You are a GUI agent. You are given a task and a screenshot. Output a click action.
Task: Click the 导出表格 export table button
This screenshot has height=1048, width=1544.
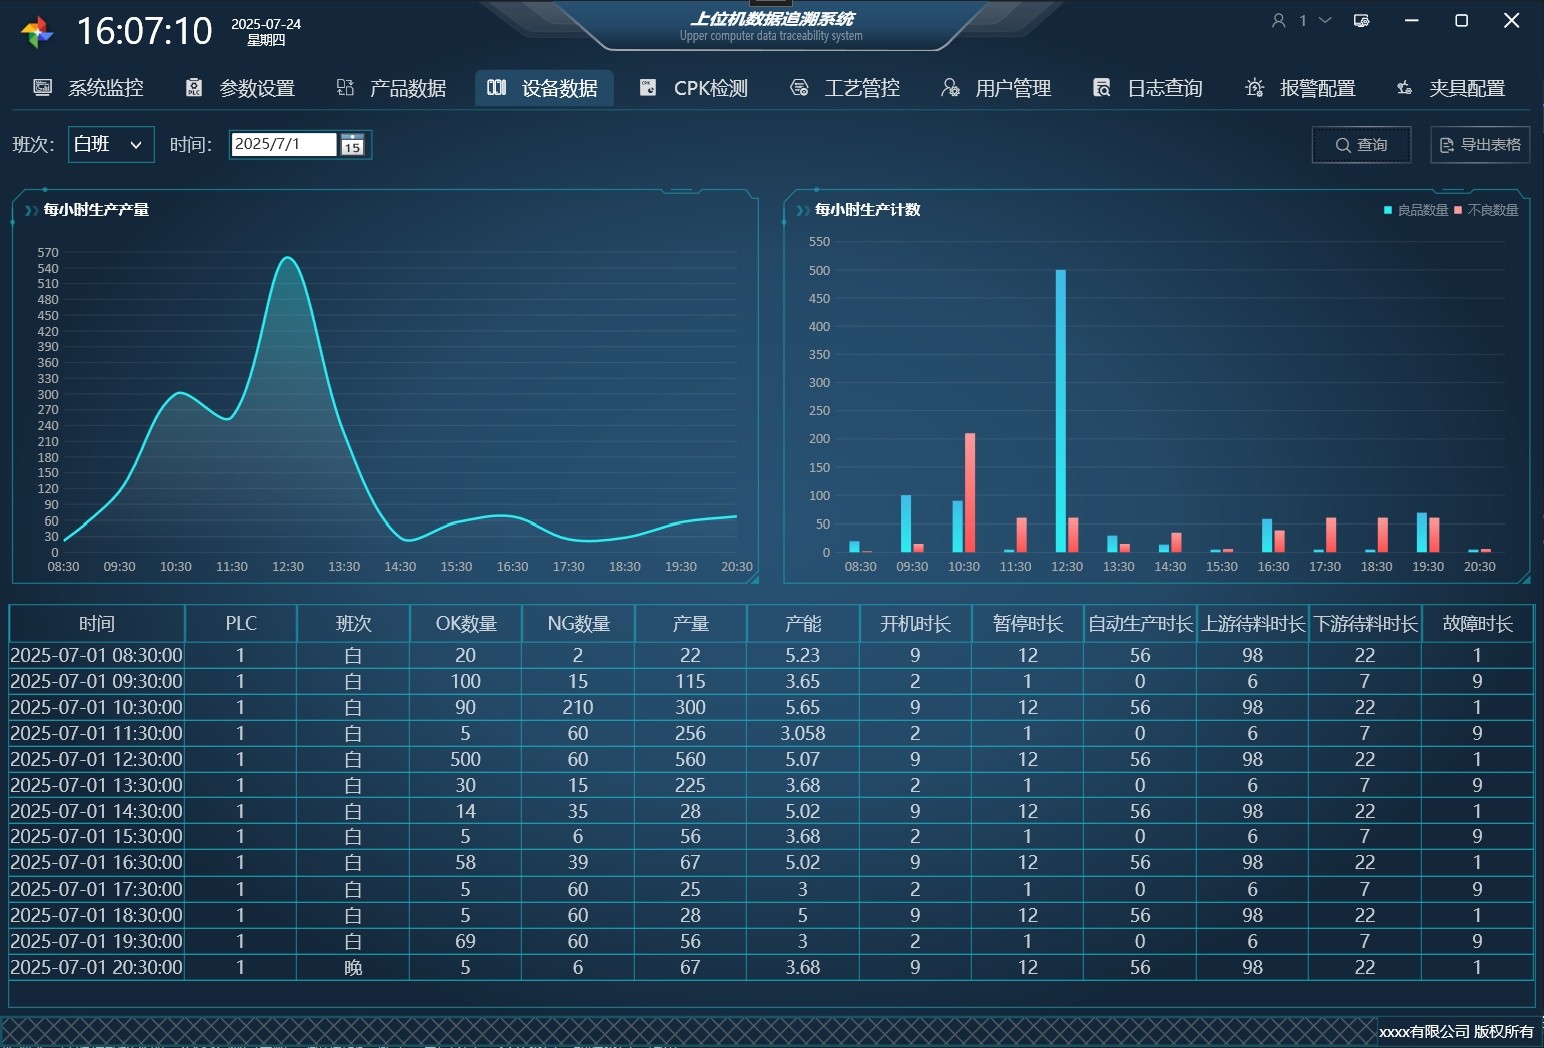(1480, 145)
